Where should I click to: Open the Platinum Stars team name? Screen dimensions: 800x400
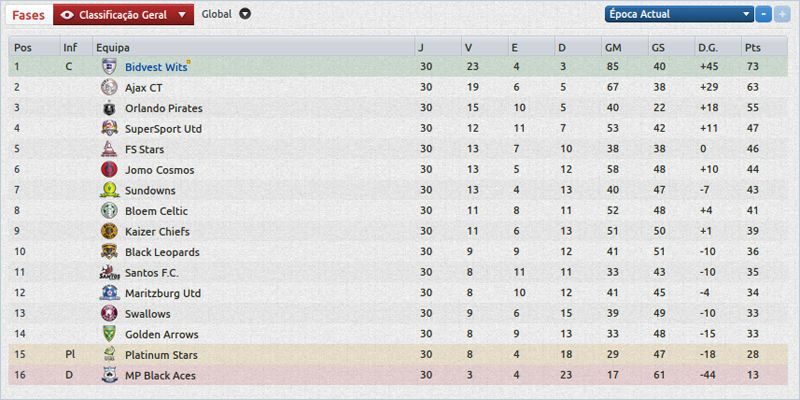coord(161,355)
